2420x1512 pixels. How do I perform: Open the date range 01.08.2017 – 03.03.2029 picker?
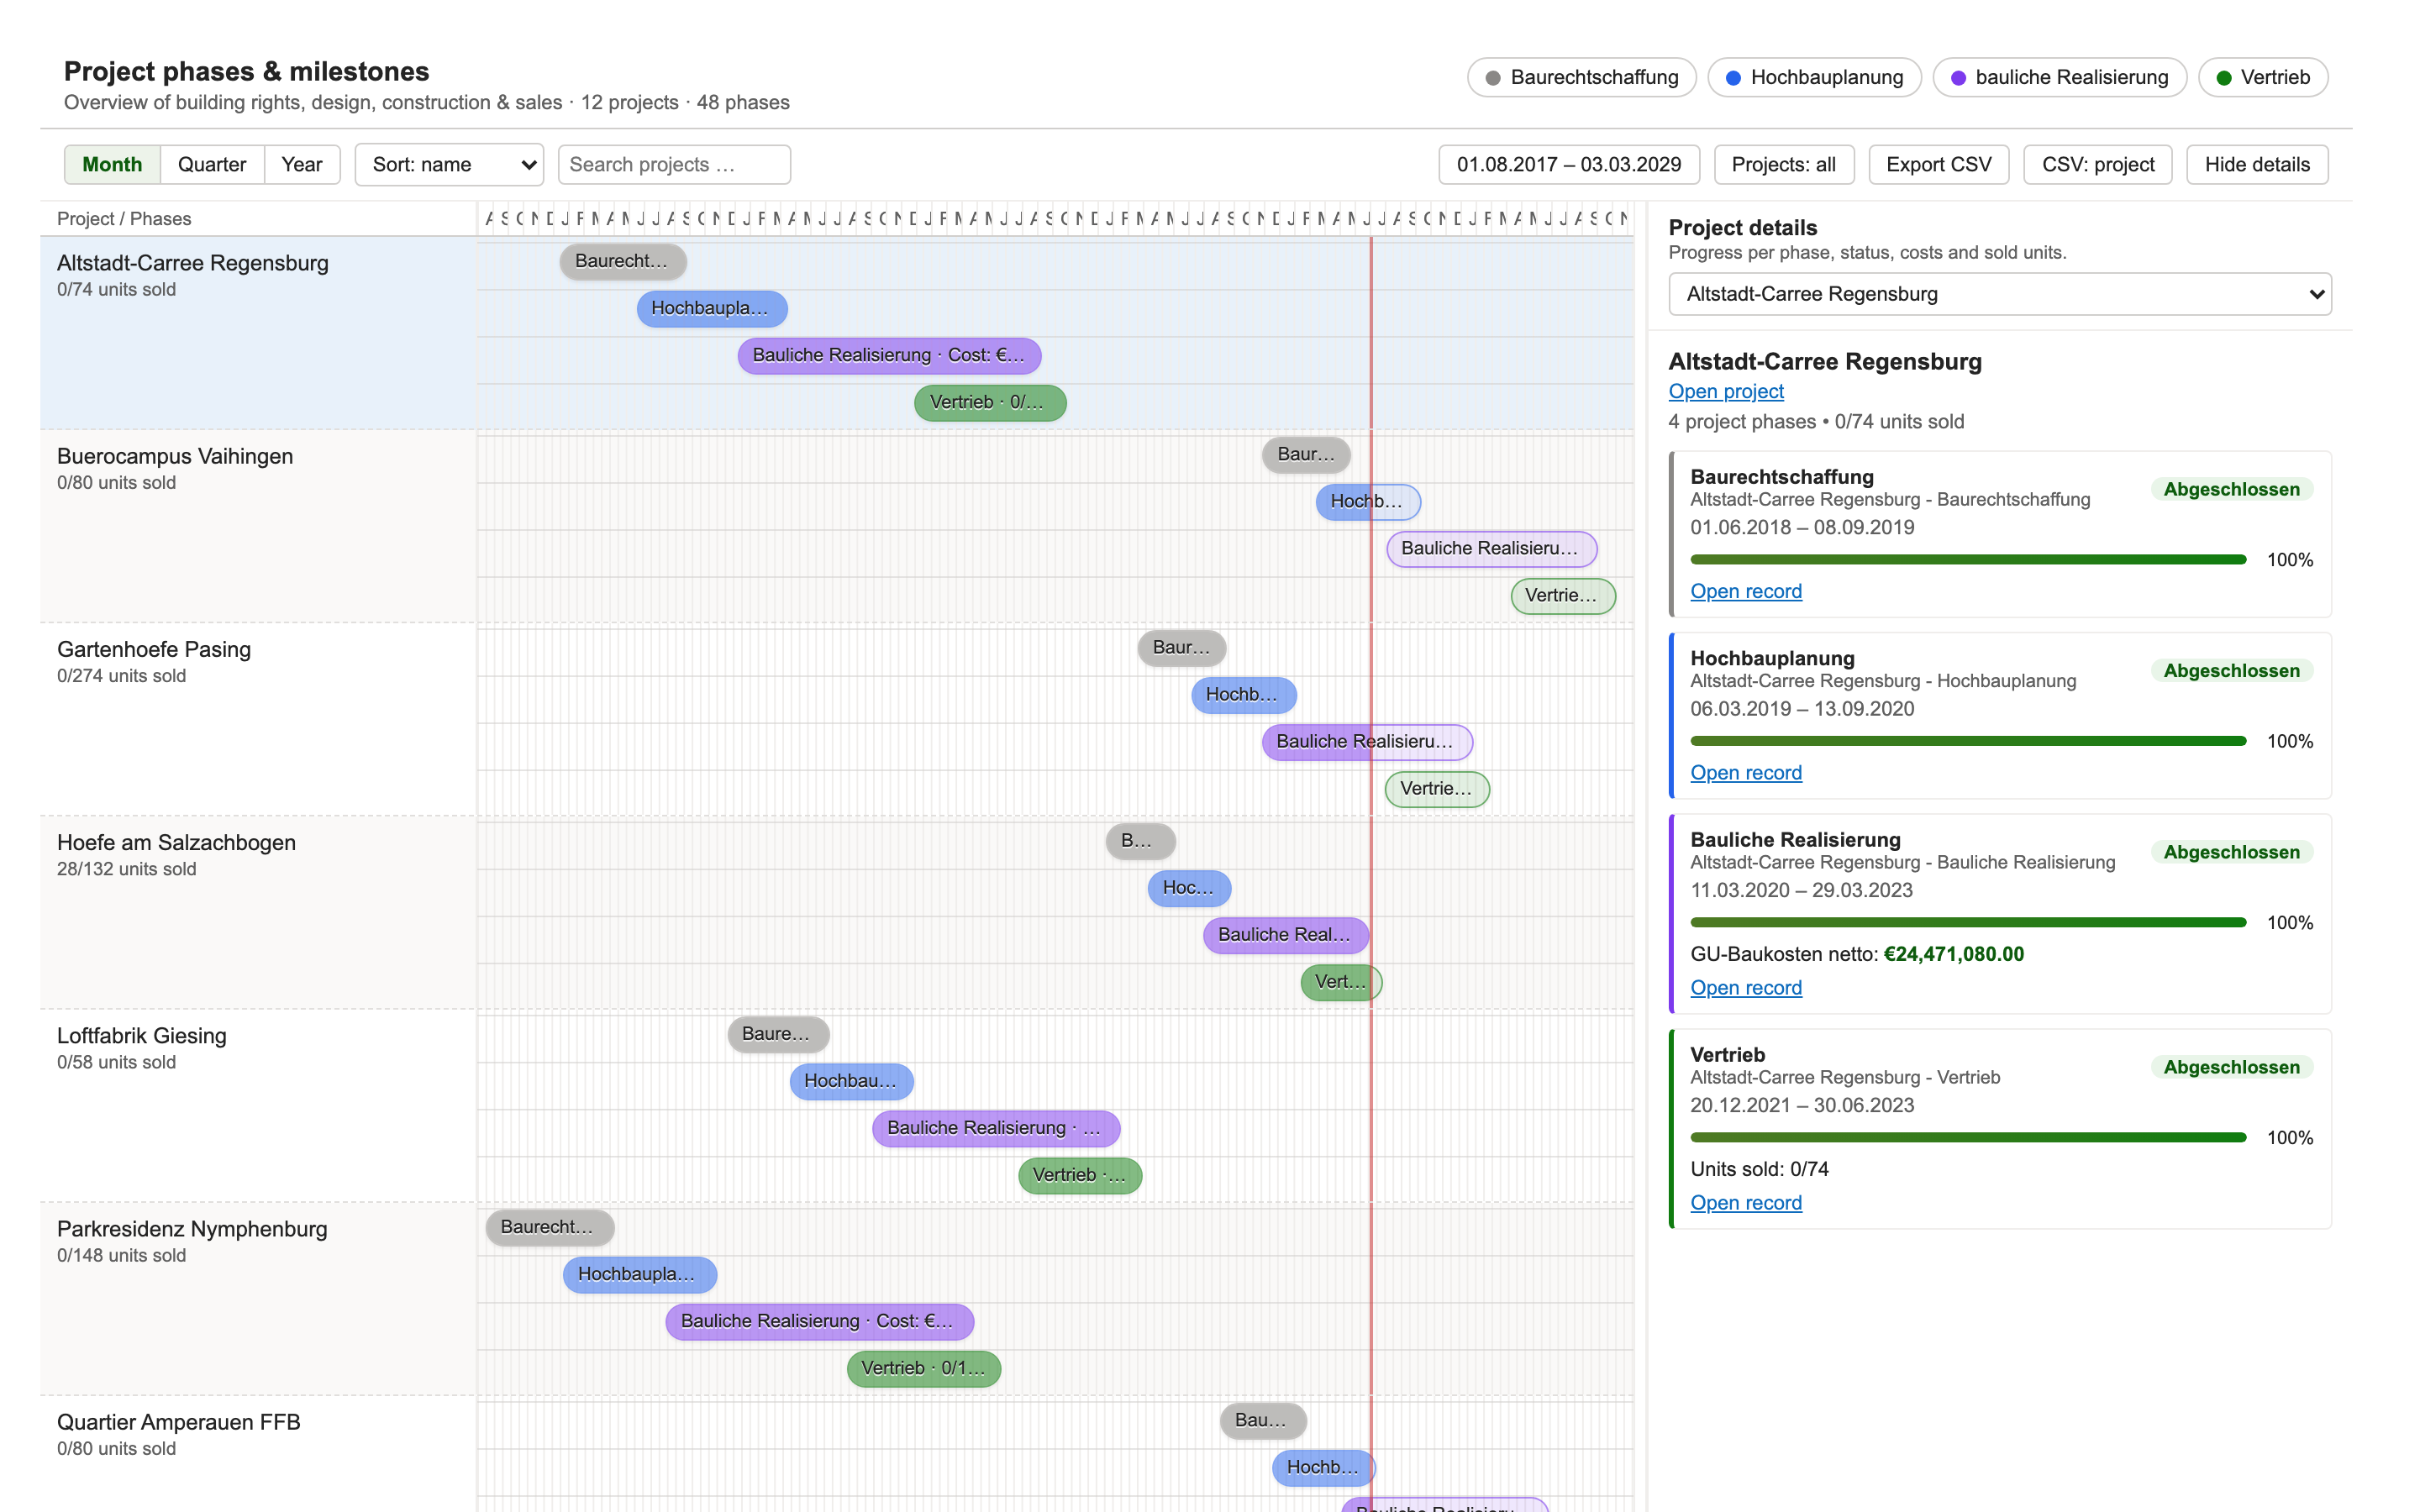pyautogui.click(x=1569, y=164)
